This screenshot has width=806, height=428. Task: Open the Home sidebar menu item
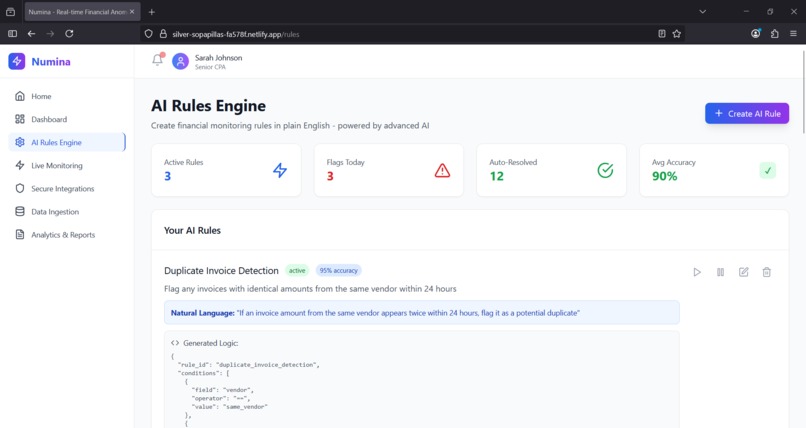(67, 96)
